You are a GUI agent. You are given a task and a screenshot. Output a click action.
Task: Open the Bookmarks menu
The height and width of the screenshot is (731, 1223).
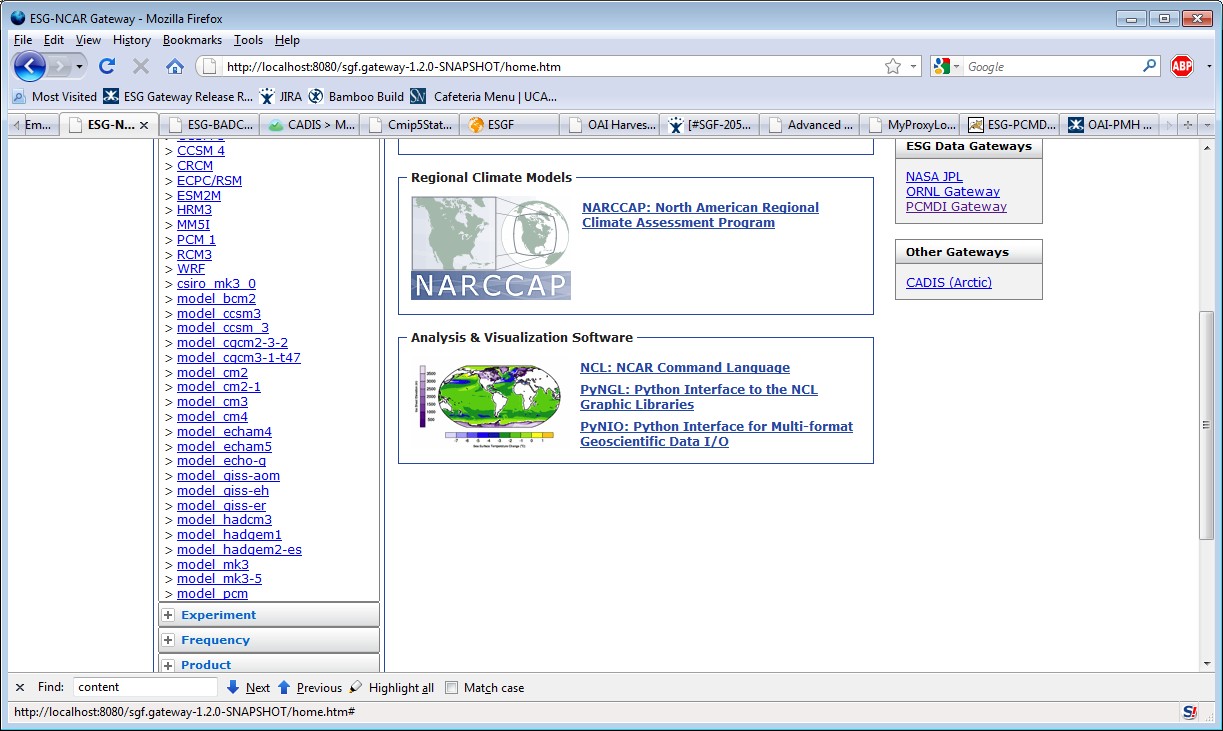(192, 40)
